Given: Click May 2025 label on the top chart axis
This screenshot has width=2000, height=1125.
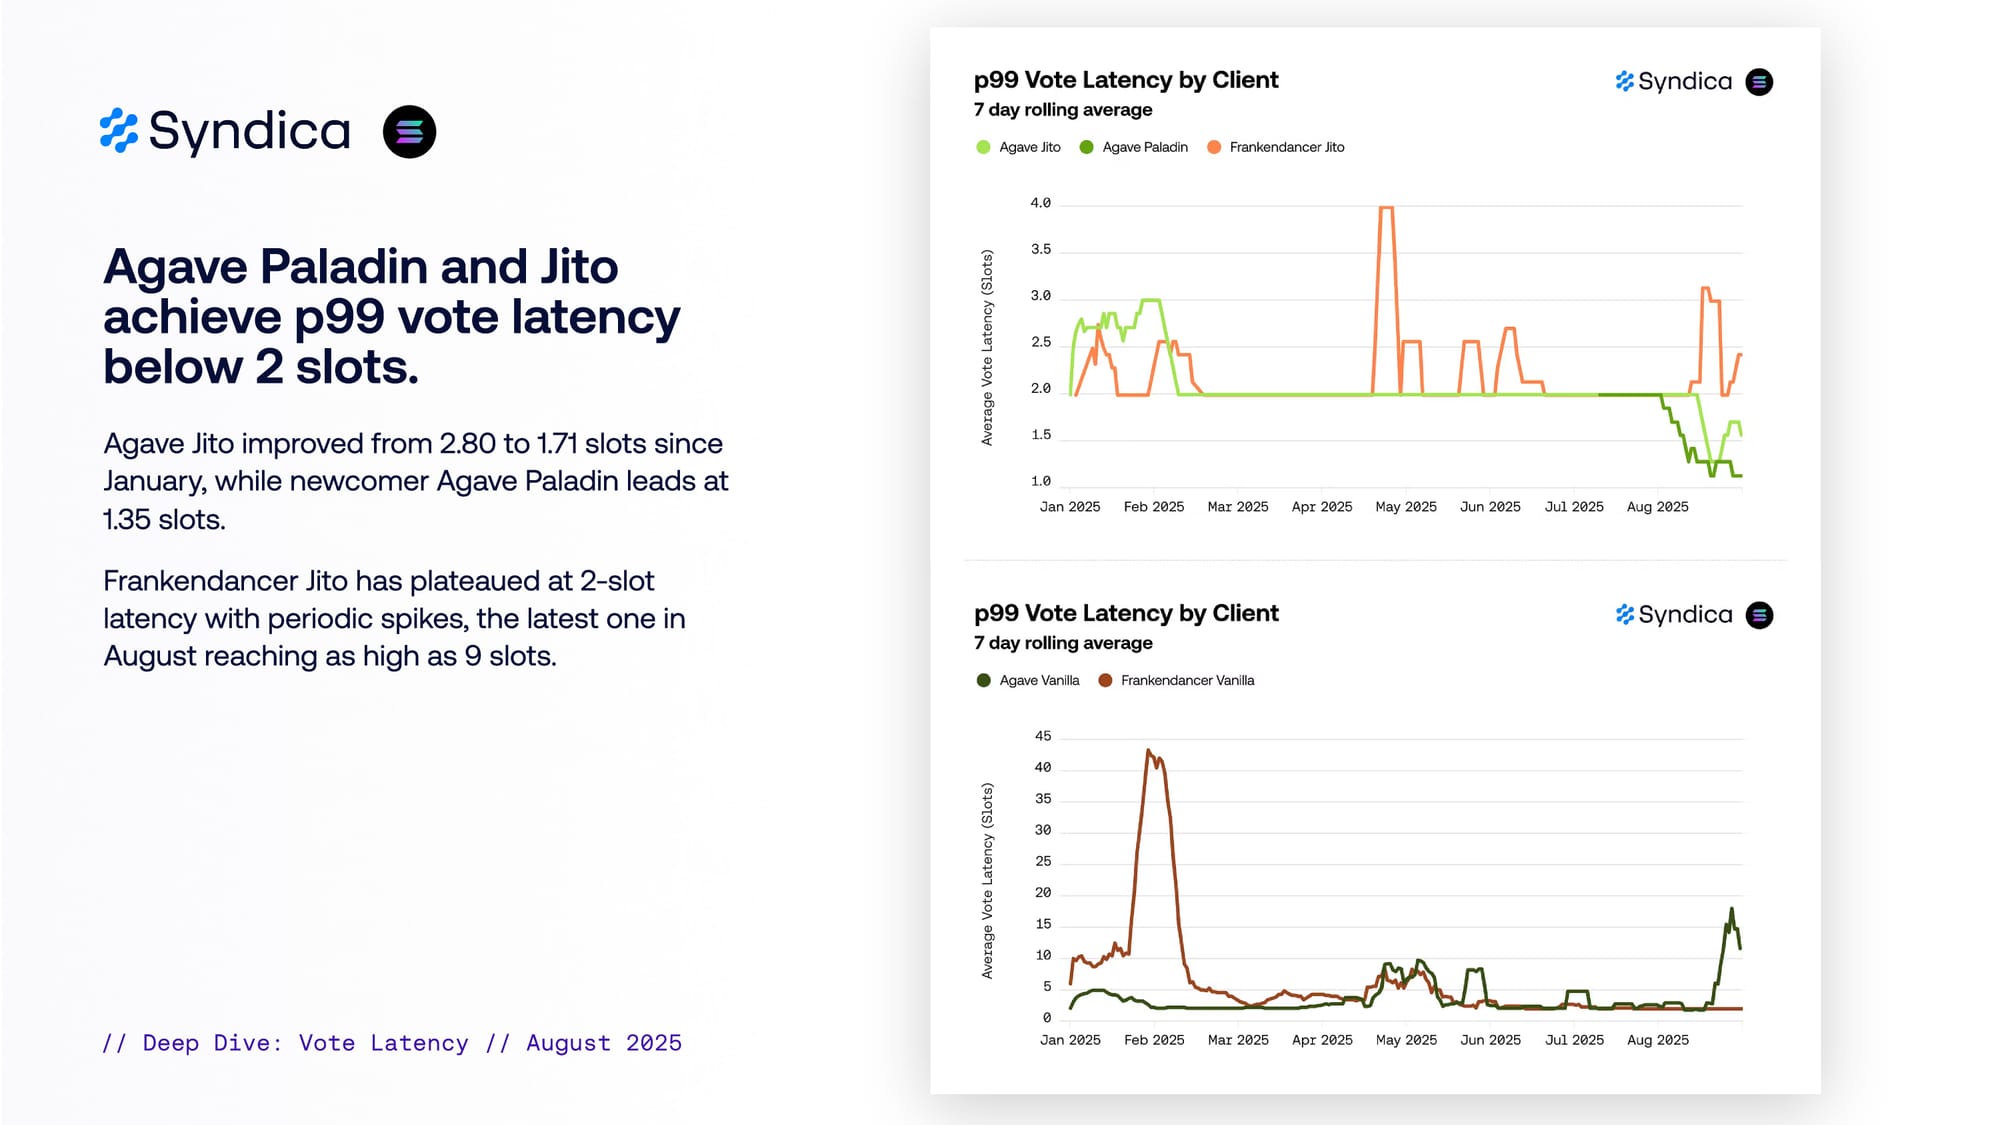Looking at the screenshot, I should pyautogui.click(x=1406, y=507).
